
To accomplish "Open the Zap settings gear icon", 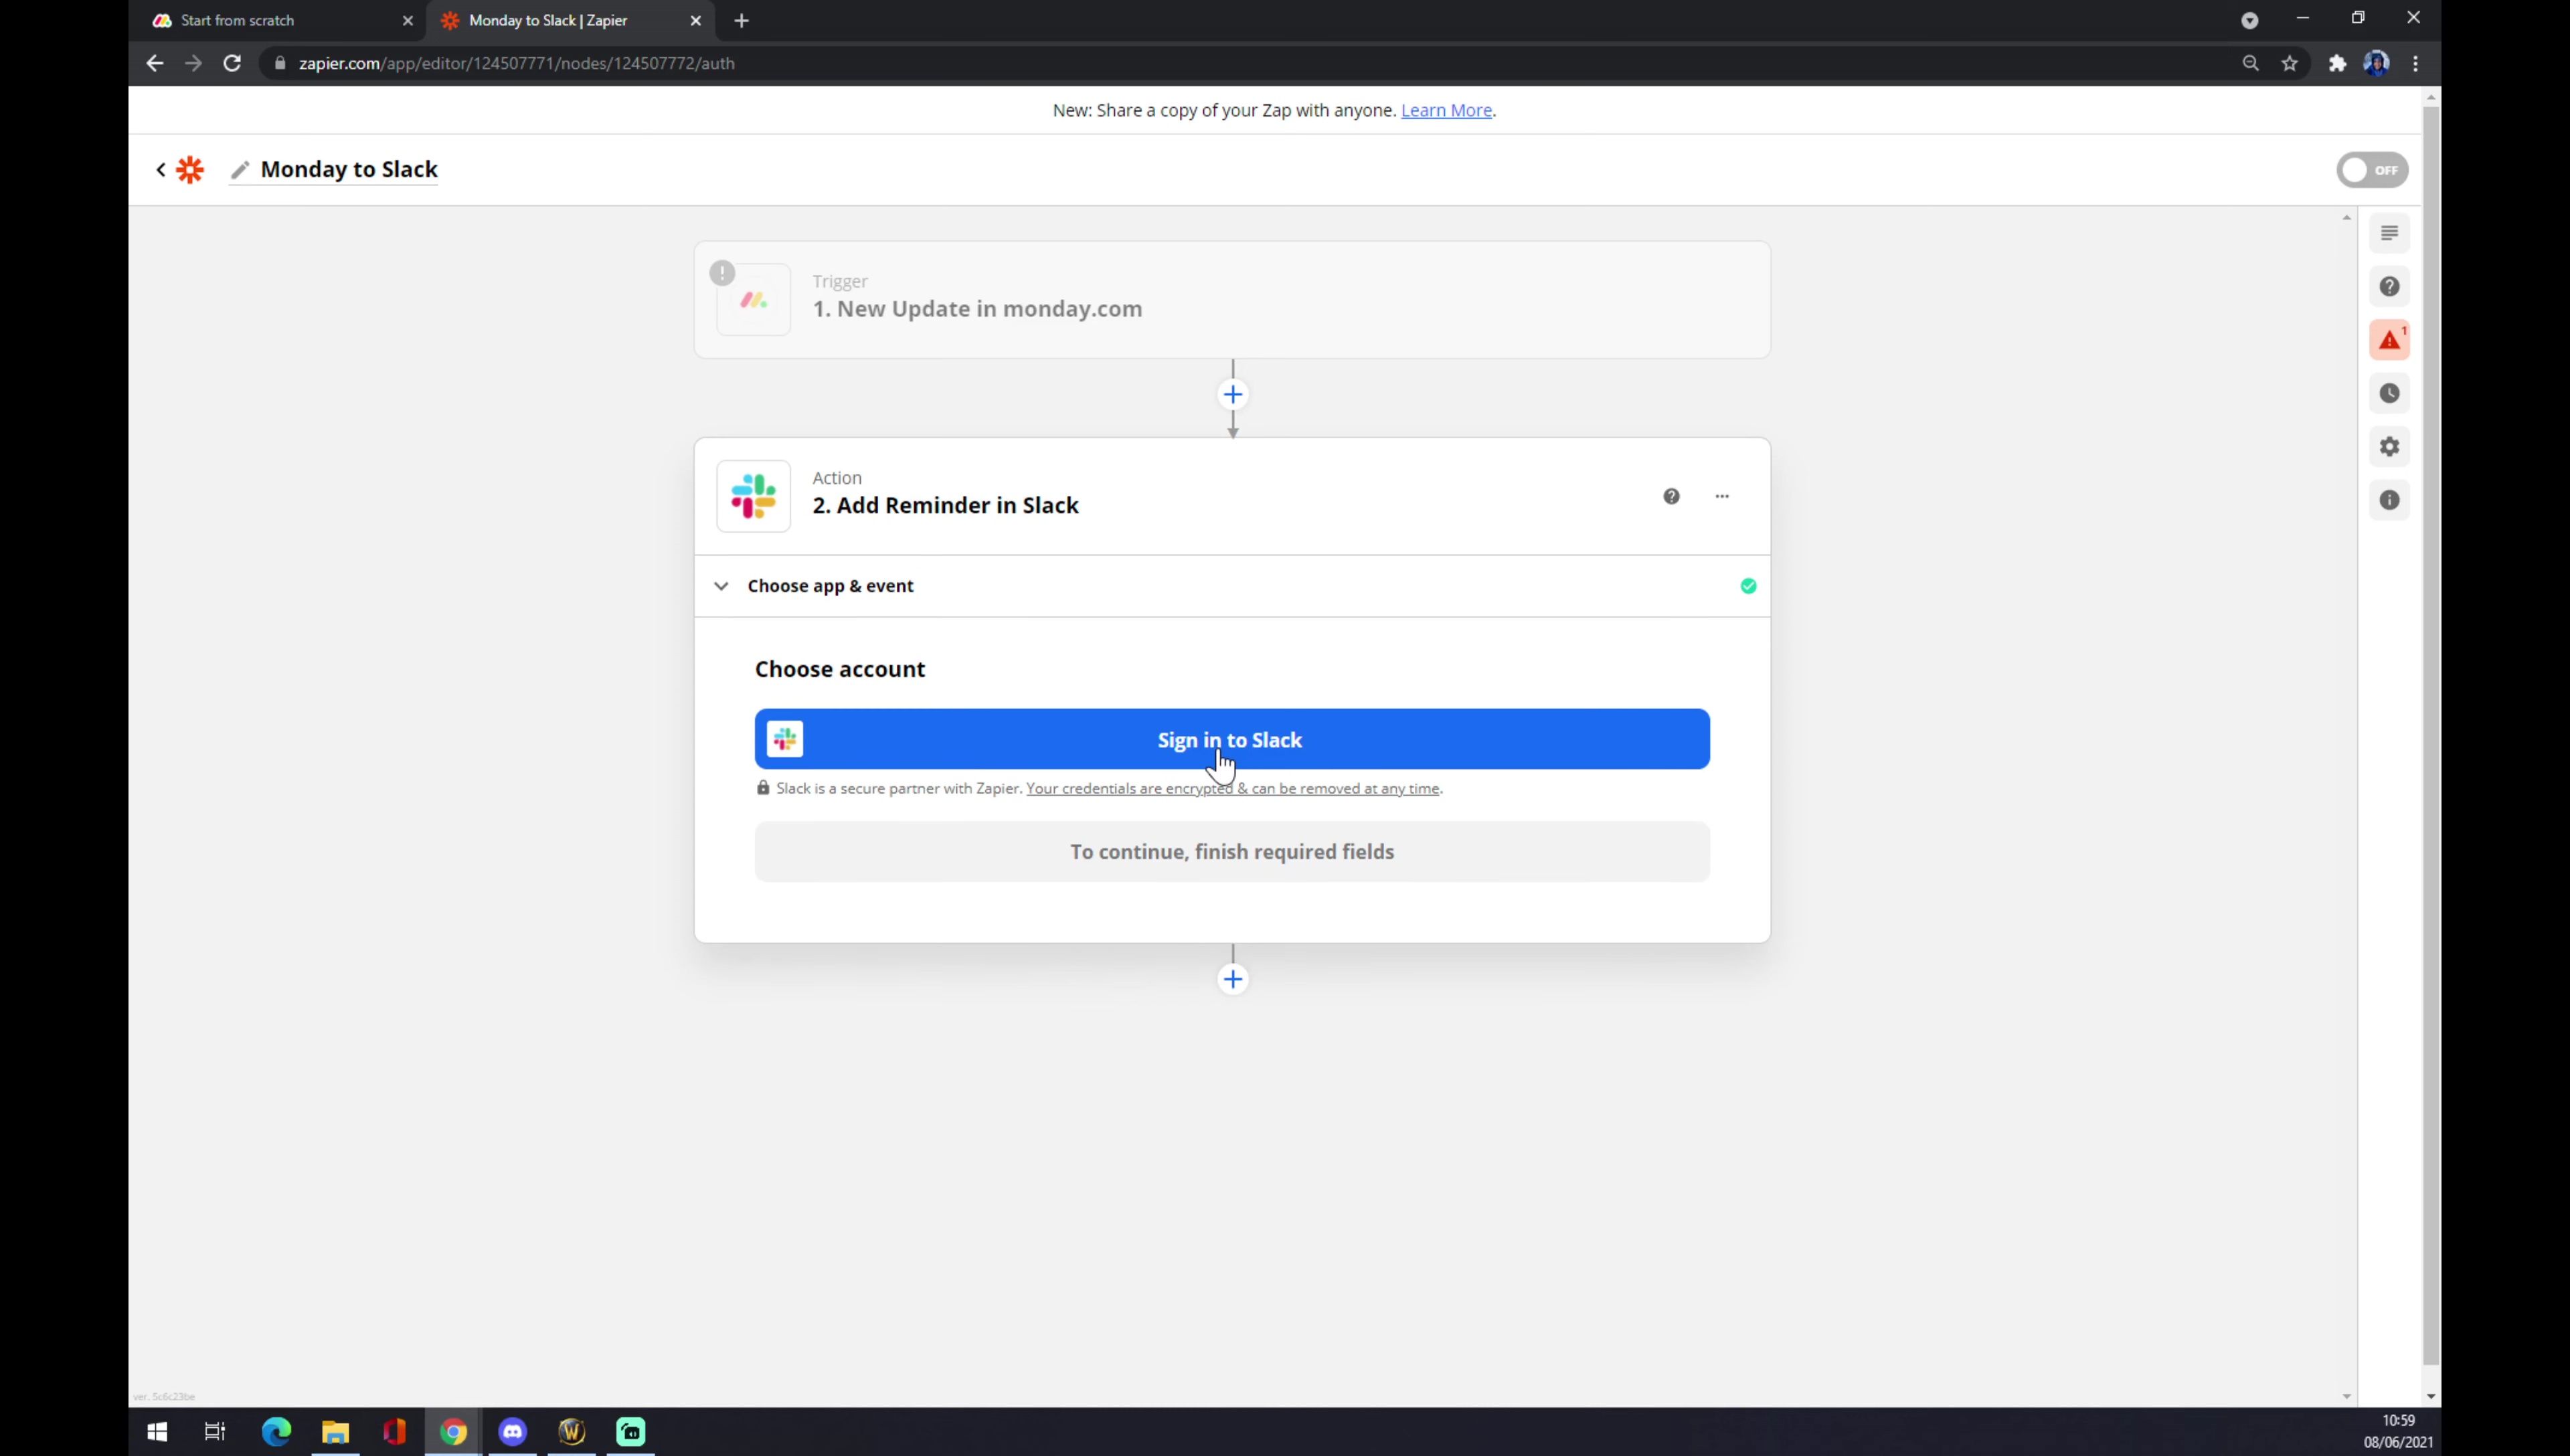I will (x=2389, y=447).
